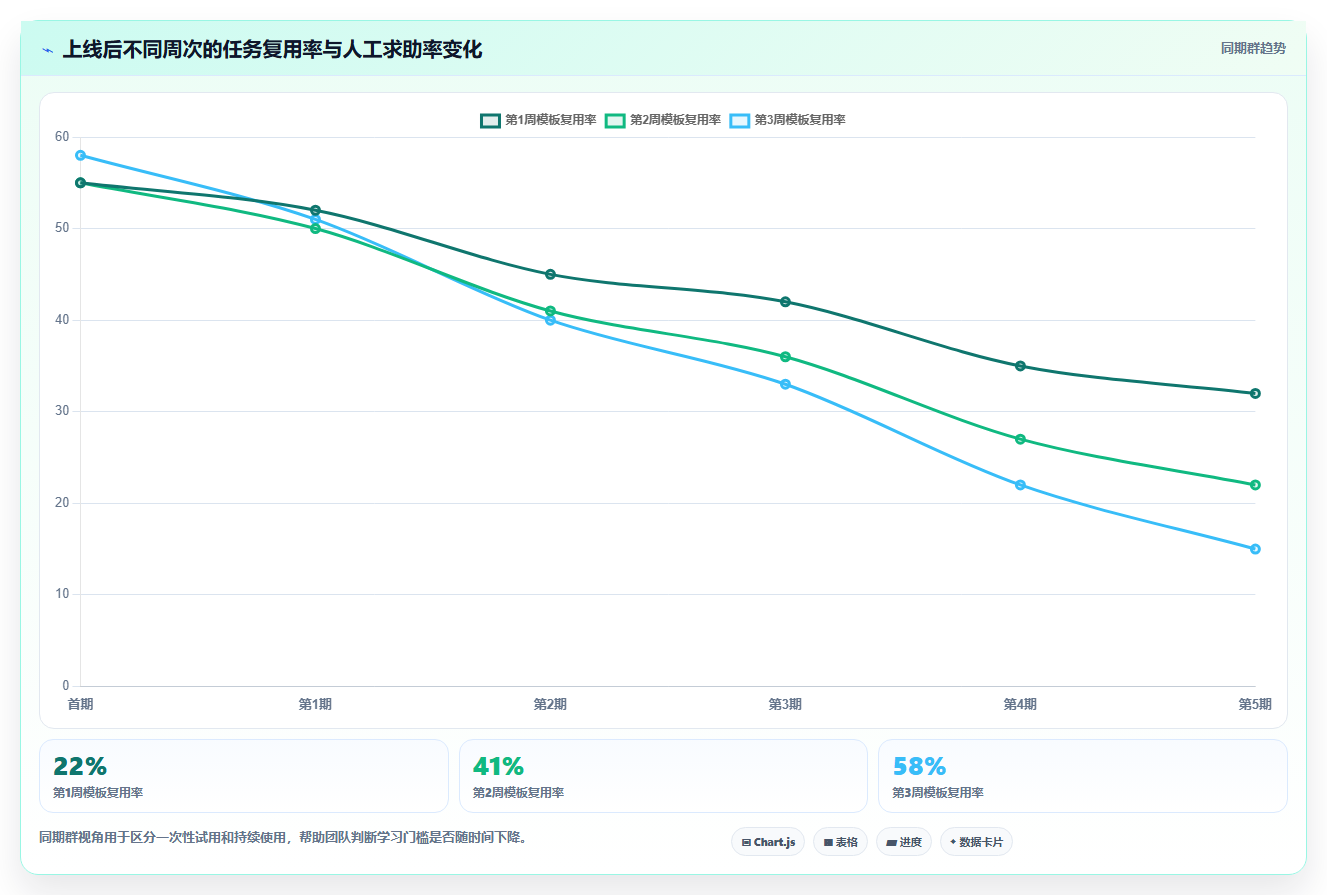The height and width of the screenshot is (895, 1327).
Task: Click the 22% value in the first stat card
Action: click(x=80, y=767)
